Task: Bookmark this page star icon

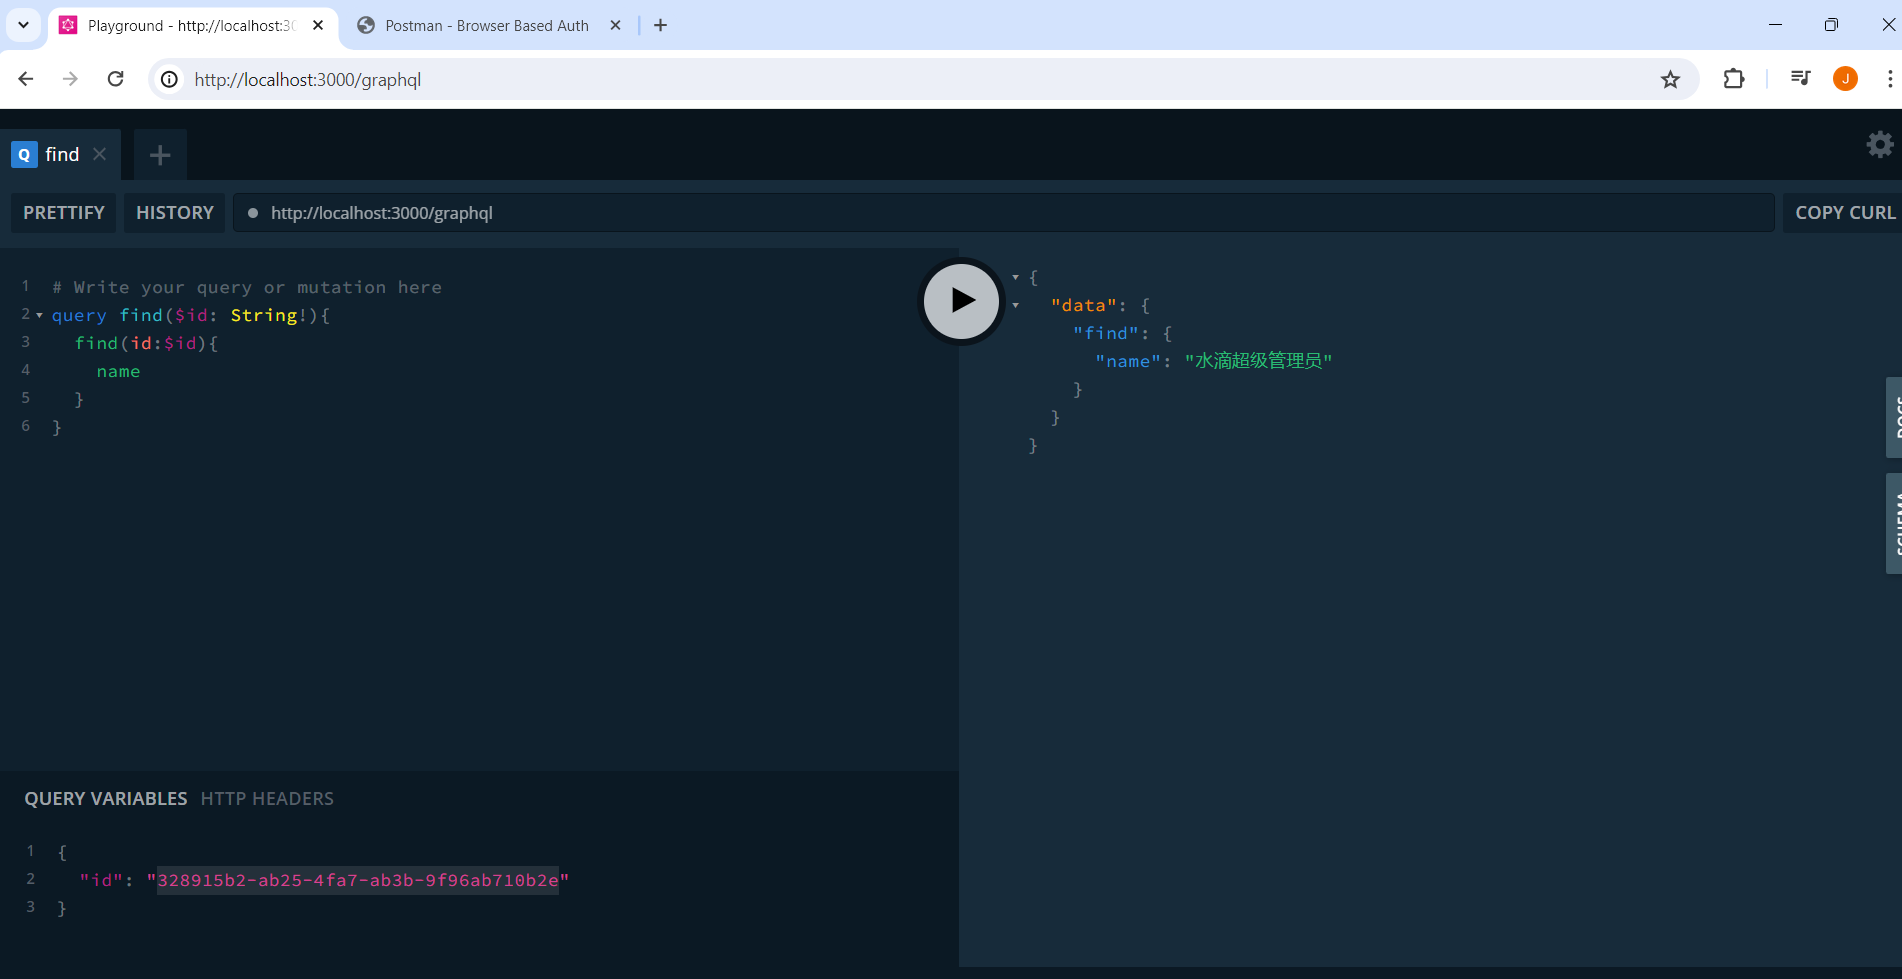Action: (x=1670, y=79)
